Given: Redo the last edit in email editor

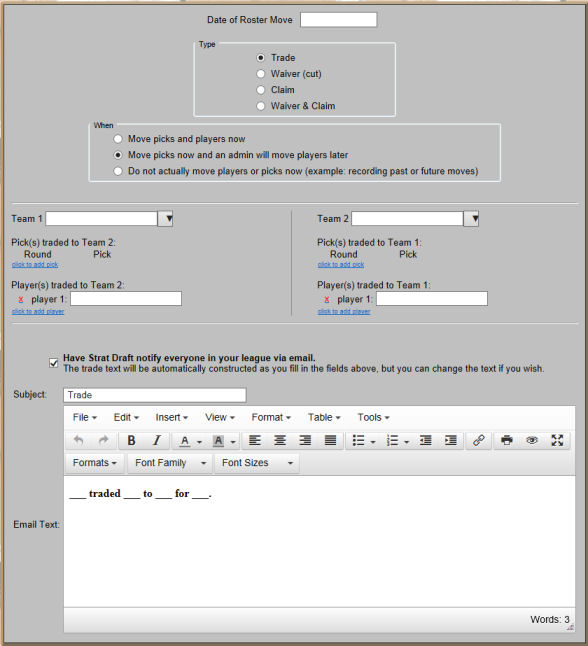Looking at the screenshot, I should [103, 440].
